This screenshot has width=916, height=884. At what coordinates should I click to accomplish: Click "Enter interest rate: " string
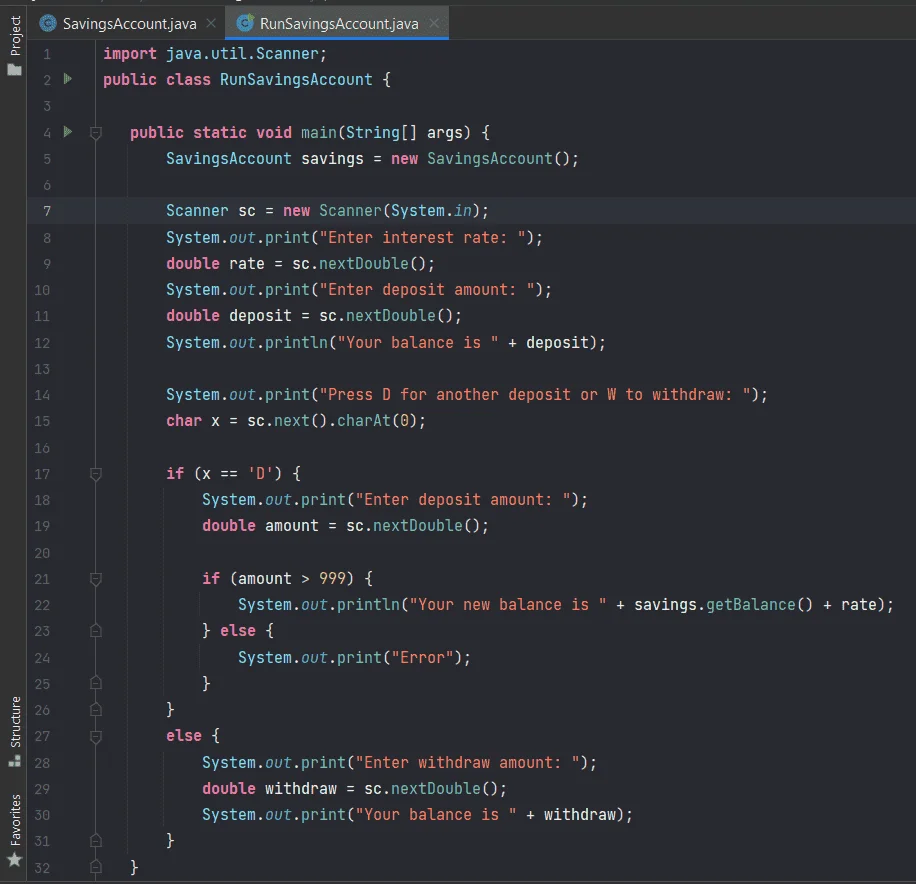click(425, 238)
